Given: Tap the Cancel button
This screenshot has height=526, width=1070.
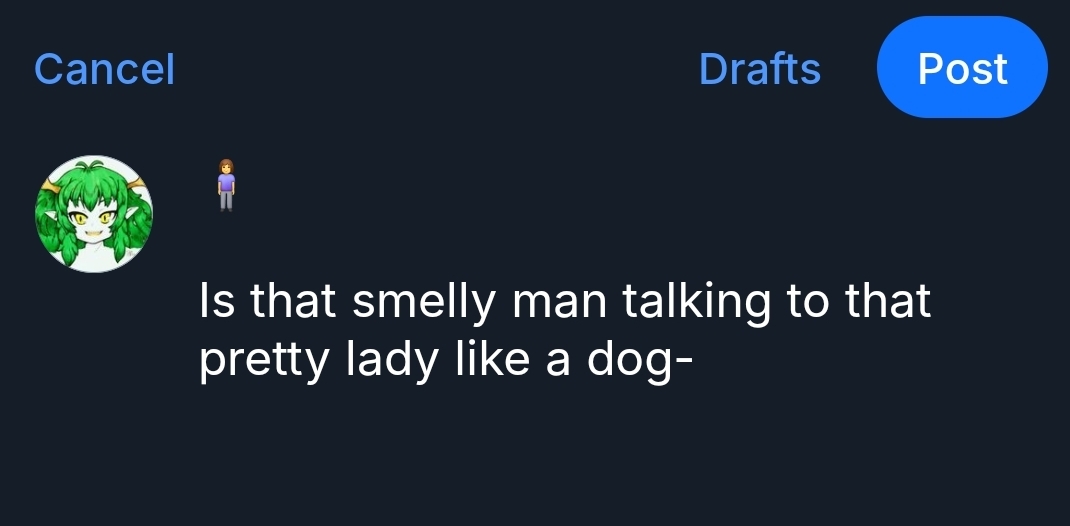Looking at the screenshot, I should click(x=104, y=69).
